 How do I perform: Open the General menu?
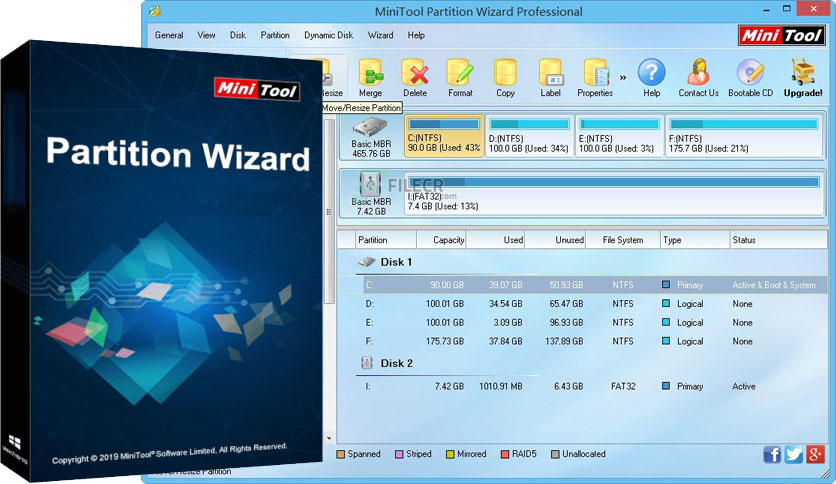click(169, 35)
